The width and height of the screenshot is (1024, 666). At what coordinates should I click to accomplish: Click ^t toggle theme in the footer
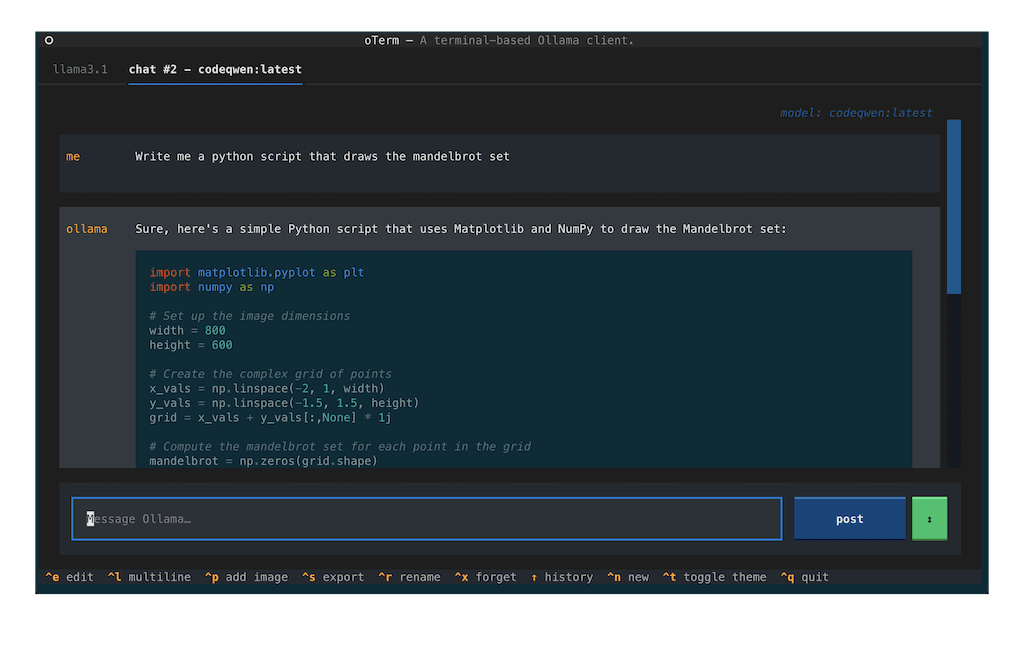coord(714,577)
